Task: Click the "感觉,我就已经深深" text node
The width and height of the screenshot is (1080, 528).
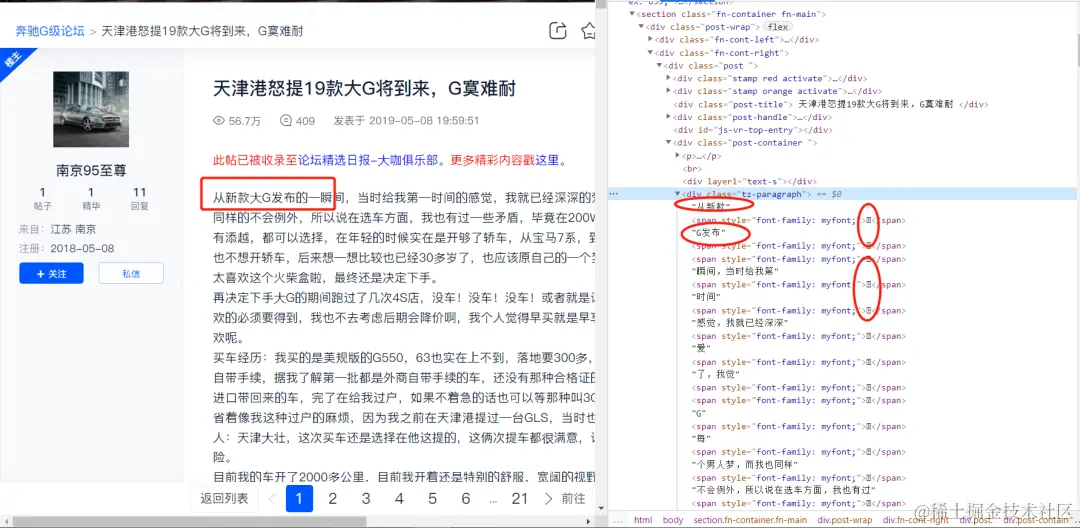Action: click(x=739, y=323)
